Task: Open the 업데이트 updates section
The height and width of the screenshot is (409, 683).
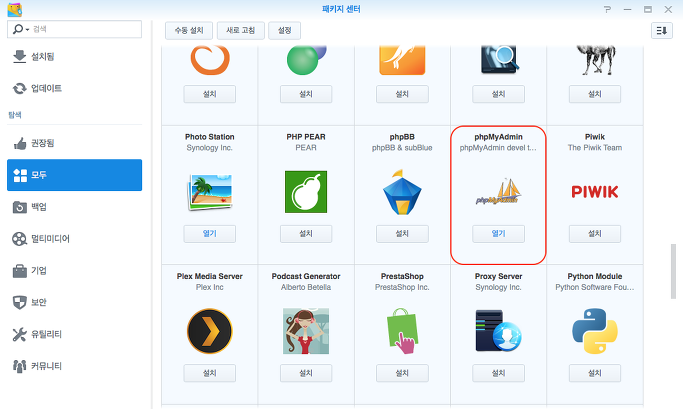Action: [74, 88]
